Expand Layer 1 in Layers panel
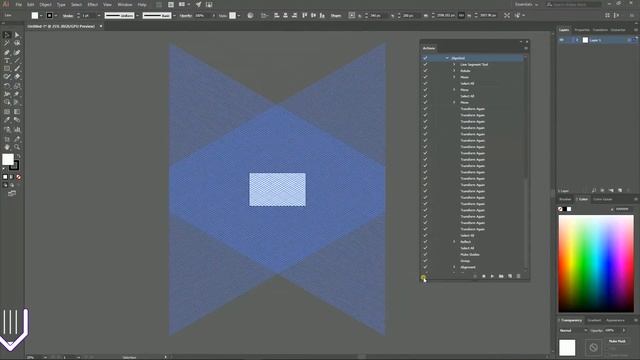The width and height of the screenshot is (640, 360). (x=577, y=40)
